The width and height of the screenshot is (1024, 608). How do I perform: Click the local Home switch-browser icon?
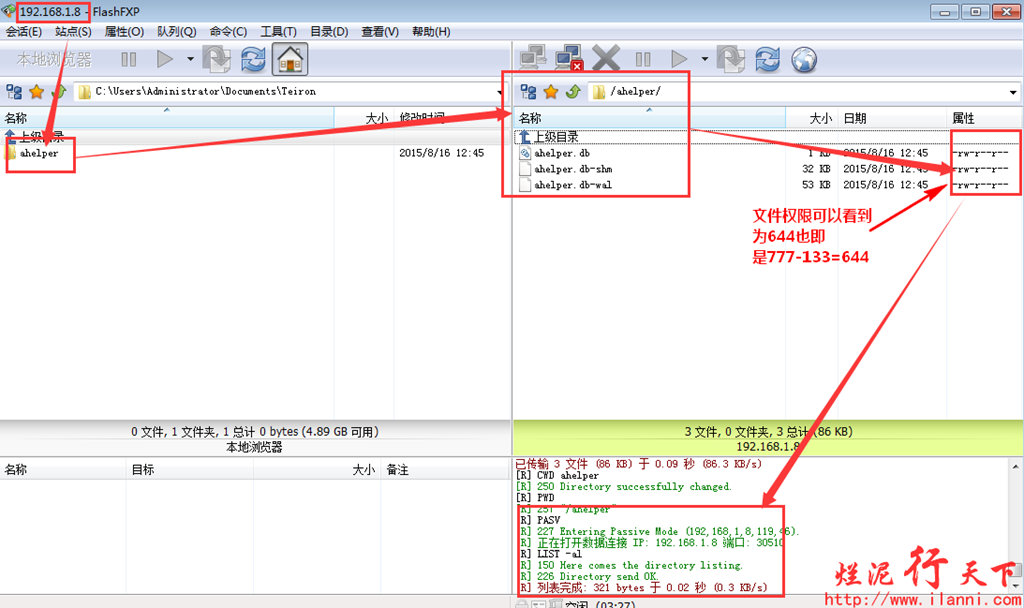(x=290, y=59)
